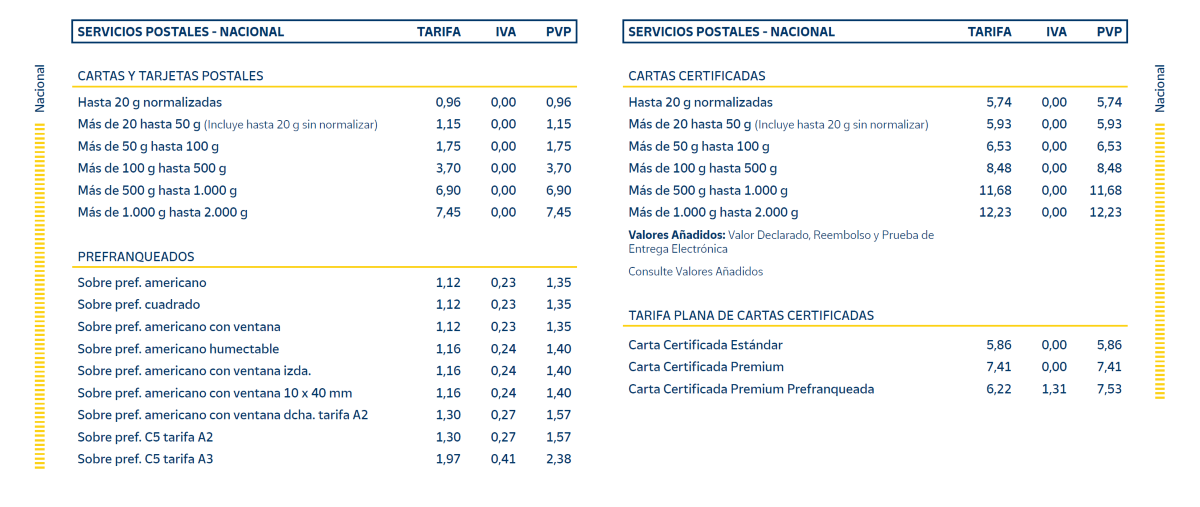Click the Sobre pref. americano humectable row label

tap(178, 349)
